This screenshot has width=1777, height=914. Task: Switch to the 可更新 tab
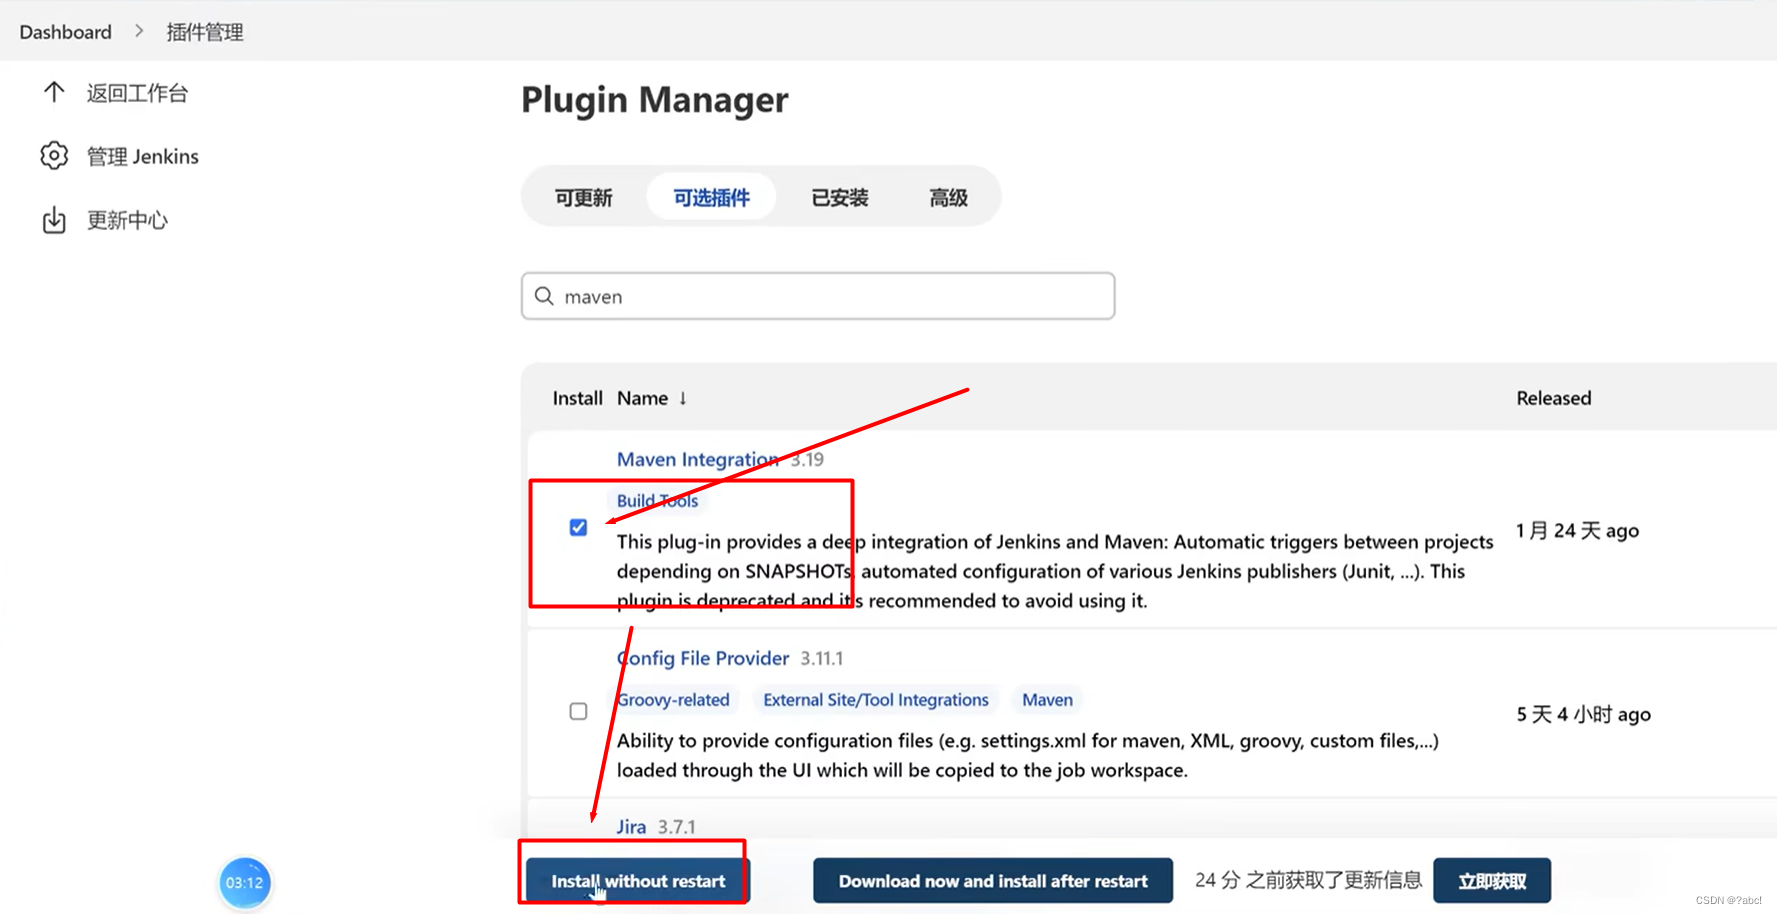pyautogui.click(x=583, y=197)
